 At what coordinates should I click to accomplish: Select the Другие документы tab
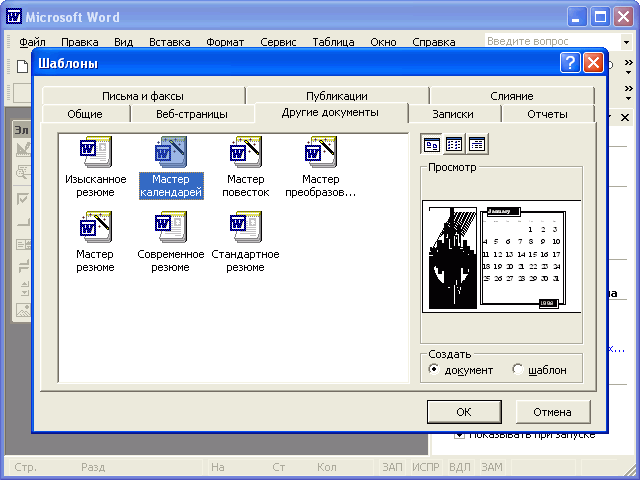[330, 112]
